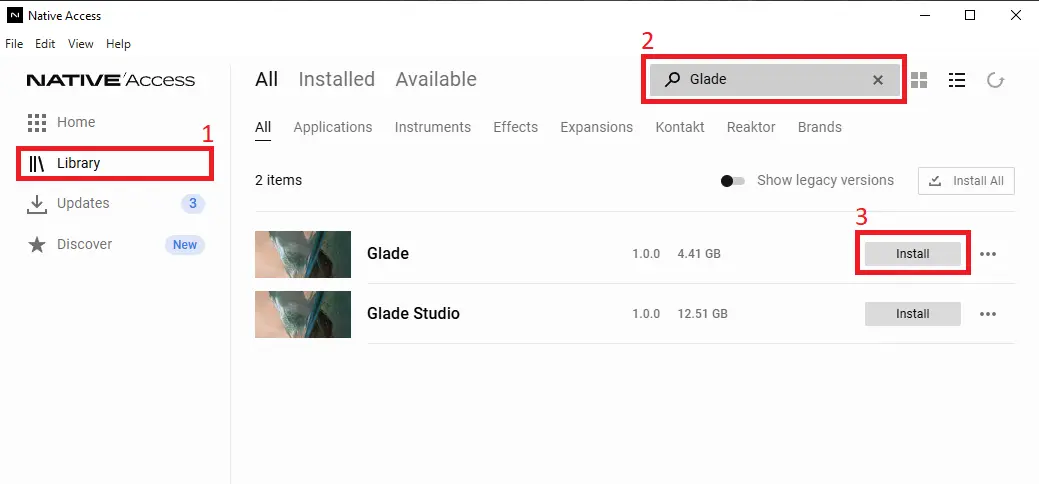Install the Glade Studio product

pos(912,314)
